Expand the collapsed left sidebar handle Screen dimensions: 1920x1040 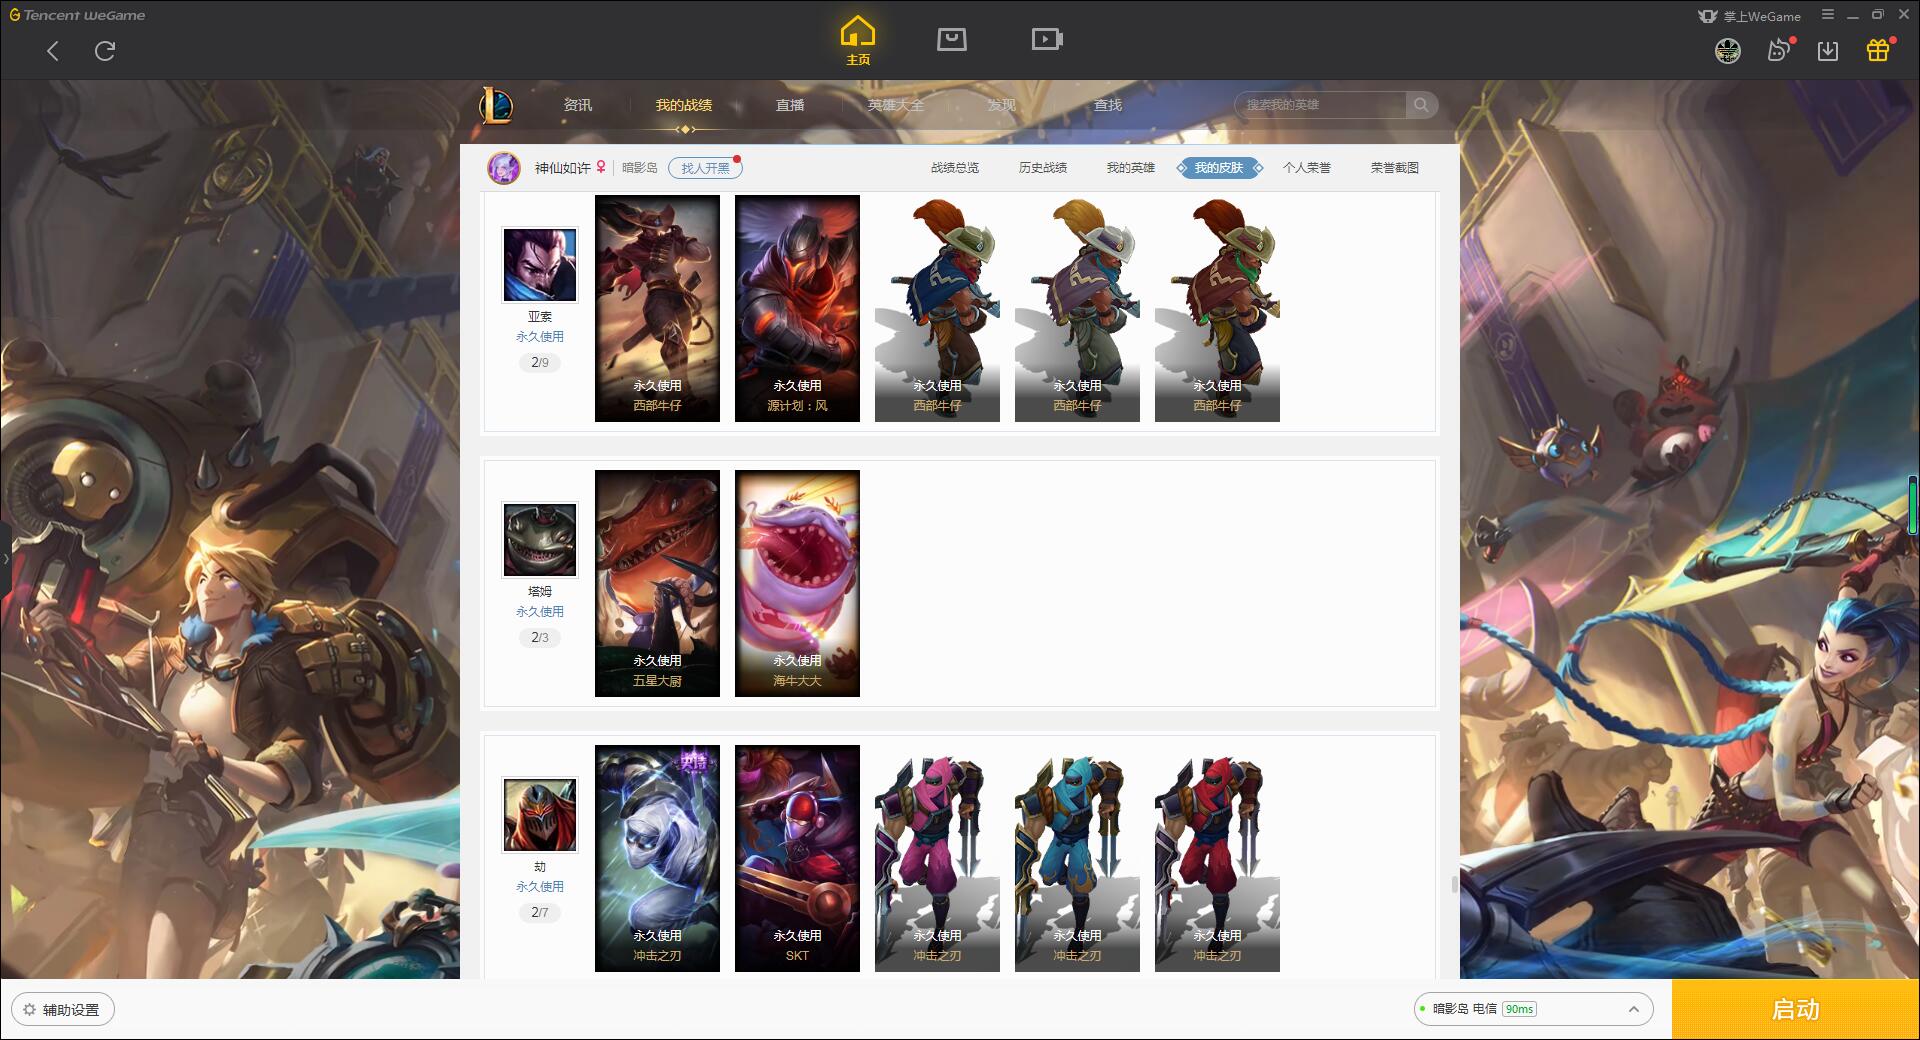pos(5,560)
